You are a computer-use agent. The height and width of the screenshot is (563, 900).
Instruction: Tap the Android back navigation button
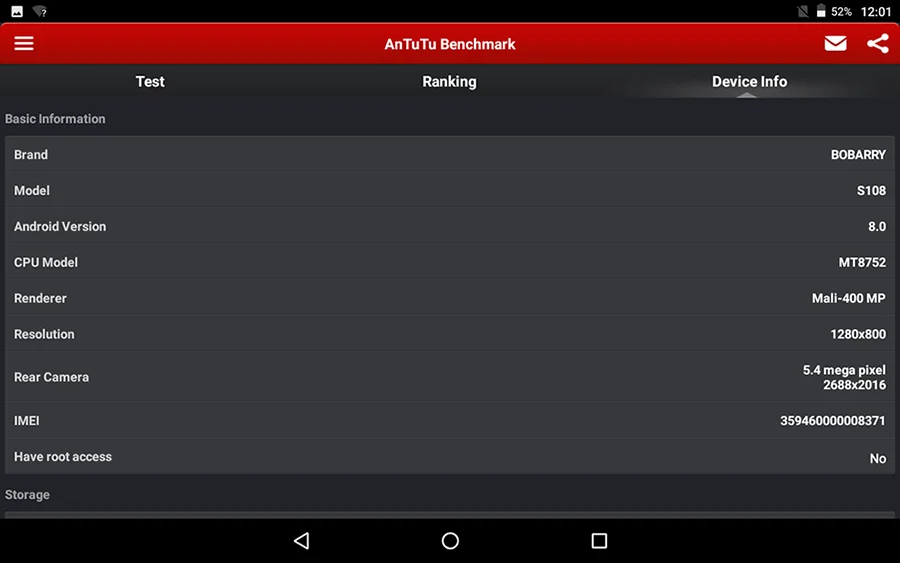pos(301,541)
